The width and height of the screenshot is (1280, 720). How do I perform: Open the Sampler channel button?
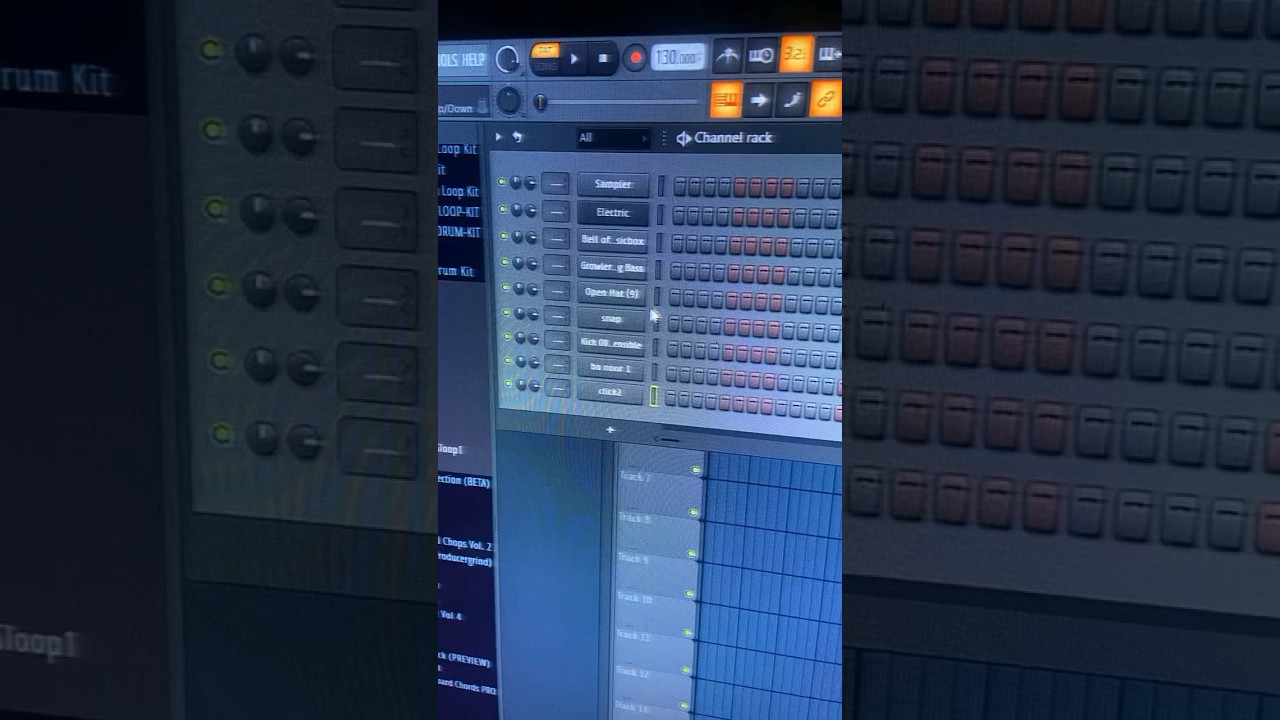coord(613,184)
